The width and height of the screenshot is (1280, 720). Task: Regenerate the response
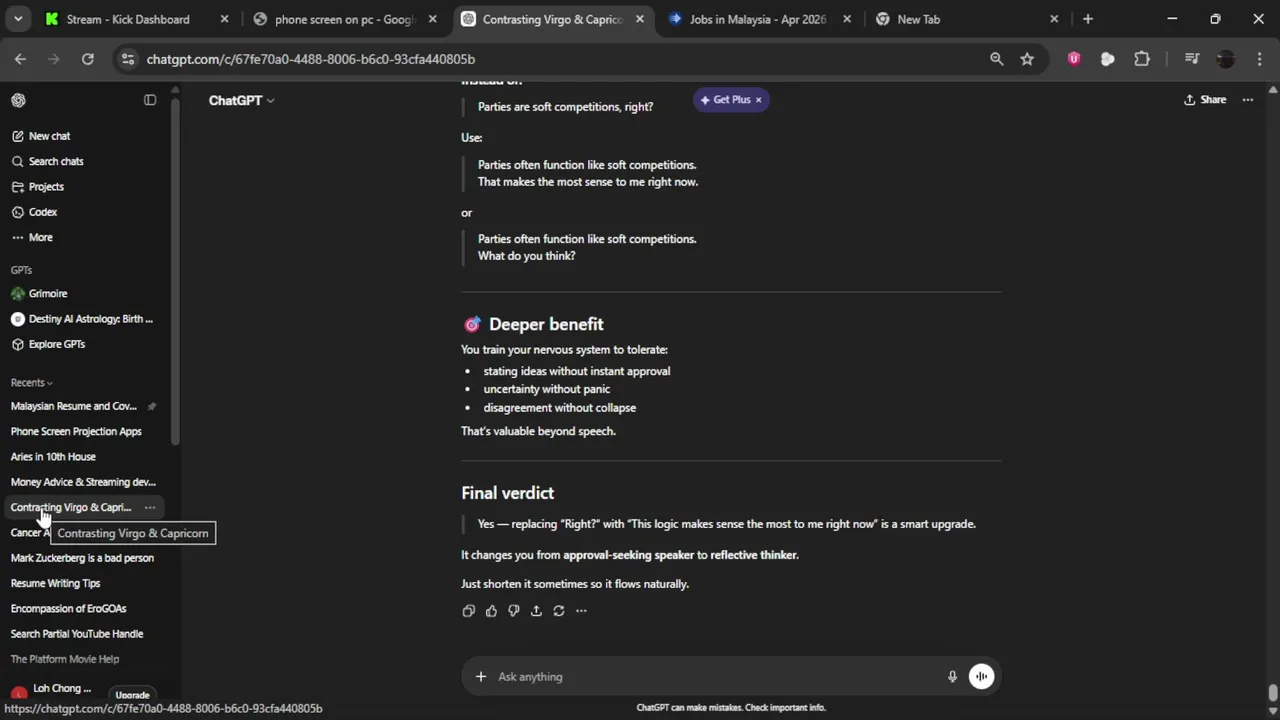pos(559,611)
